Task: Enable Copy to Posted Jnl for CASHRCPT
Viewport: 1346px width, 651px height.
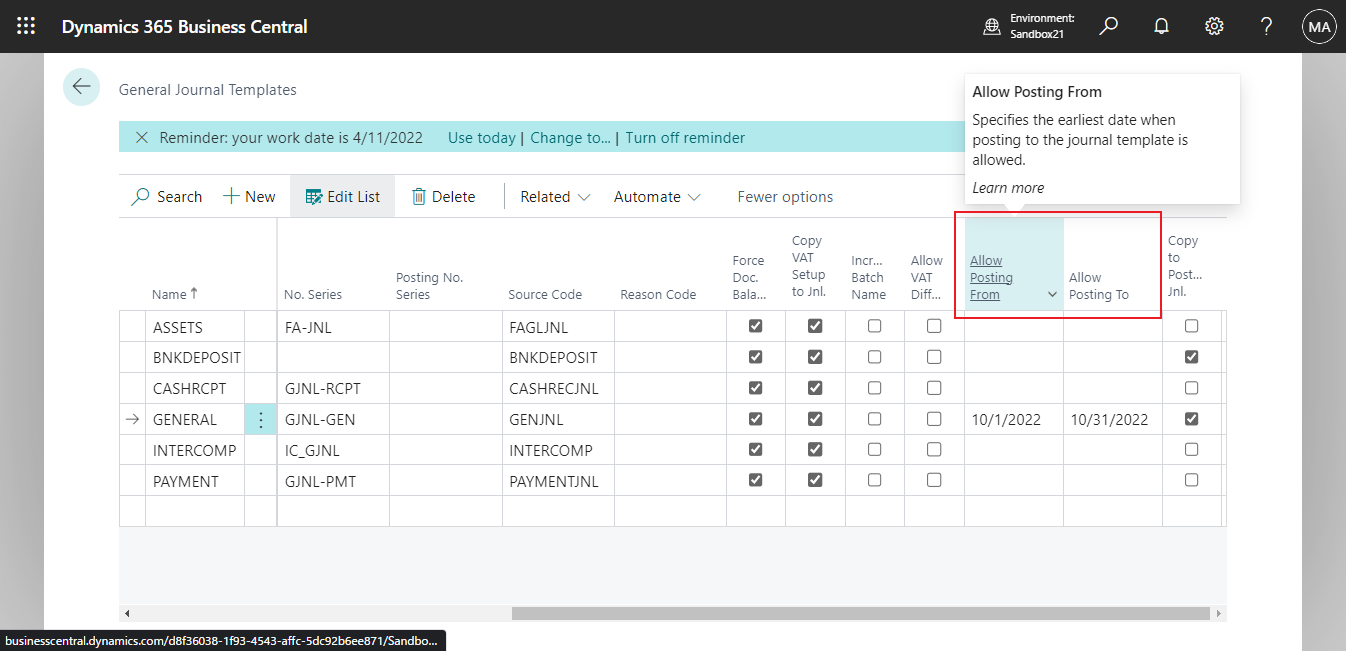Action: point(1191,387)
